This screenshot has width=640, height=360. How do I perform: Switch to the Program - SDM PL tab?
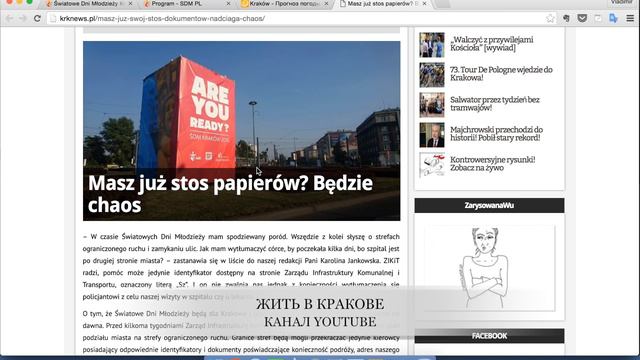pyautogui.click(x=186, y=4)
